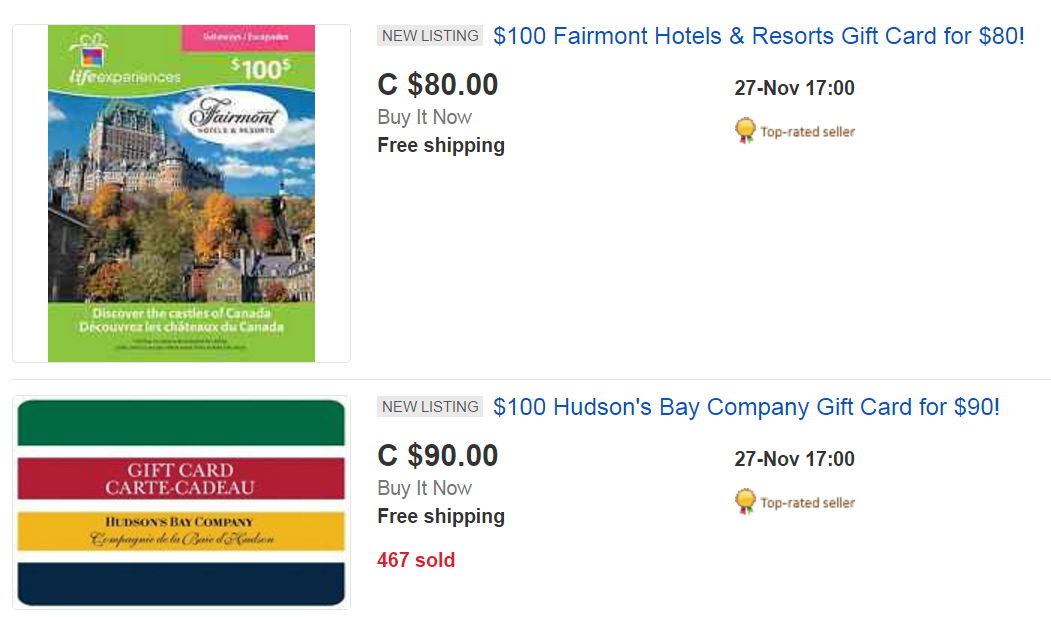Select Free shipping text on the Fairmont listing
The width and height of the screenshot is (1051, 617).
click(441, 145)
